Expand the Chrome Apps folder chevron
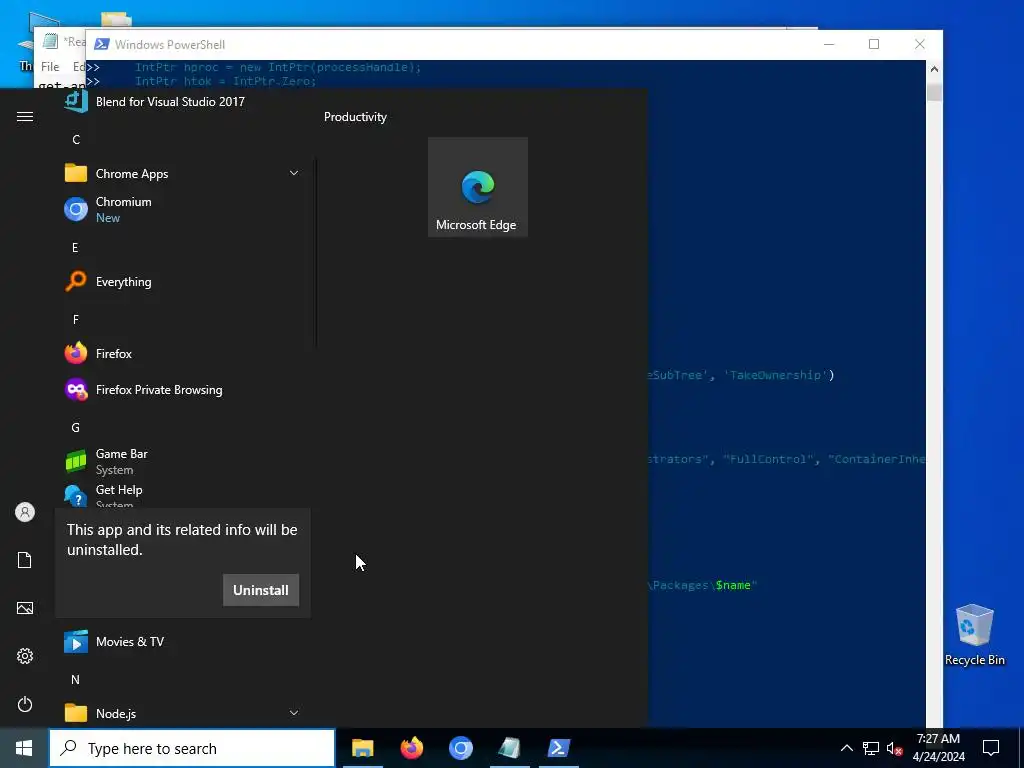The width and height of the screenshot is (1024, 768). 294,174
